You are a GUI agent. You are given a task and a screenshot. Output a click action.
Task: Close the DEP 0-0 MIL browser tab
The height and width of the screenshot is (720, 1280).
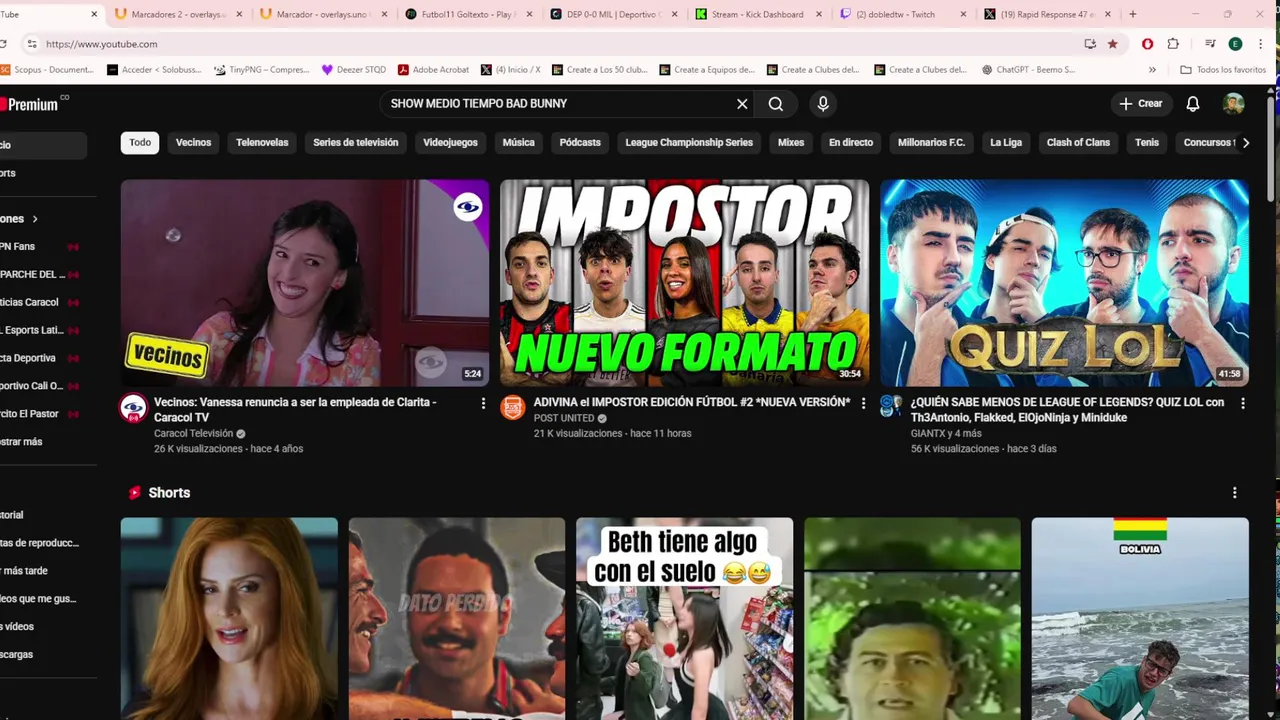pos(674,14)
